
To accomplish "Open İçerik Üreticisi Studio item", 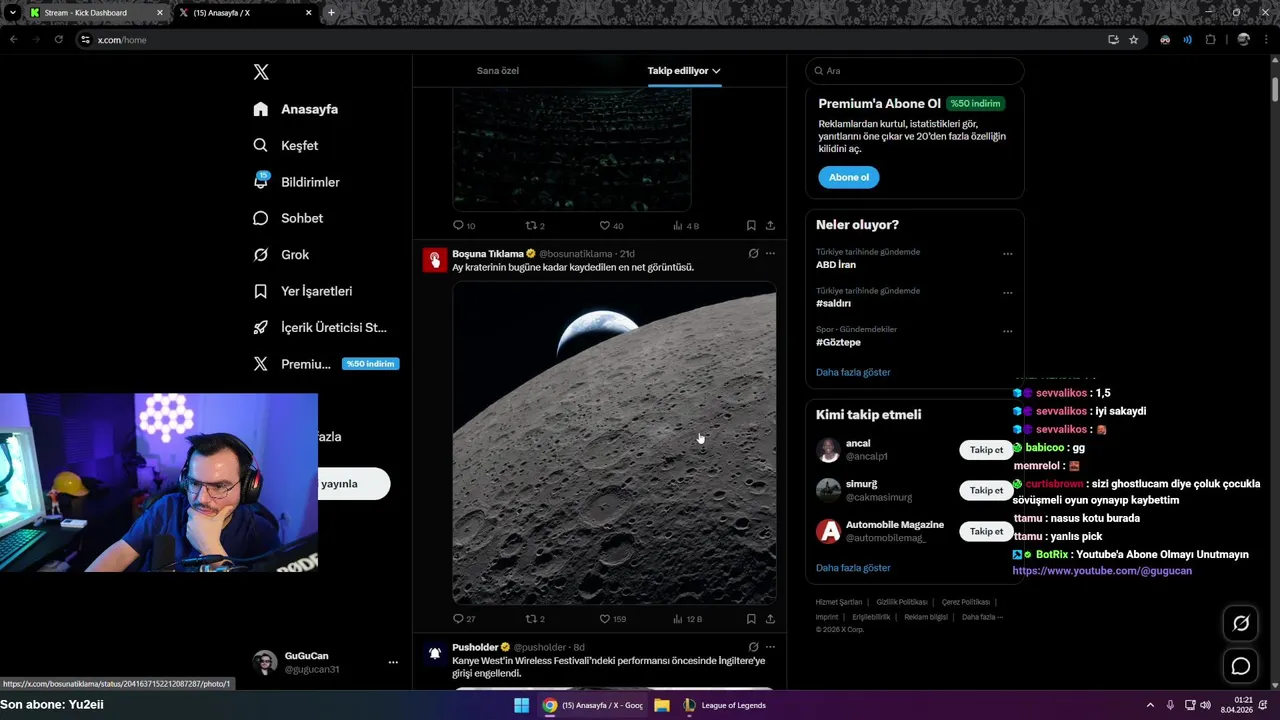I will click(320, 327).
